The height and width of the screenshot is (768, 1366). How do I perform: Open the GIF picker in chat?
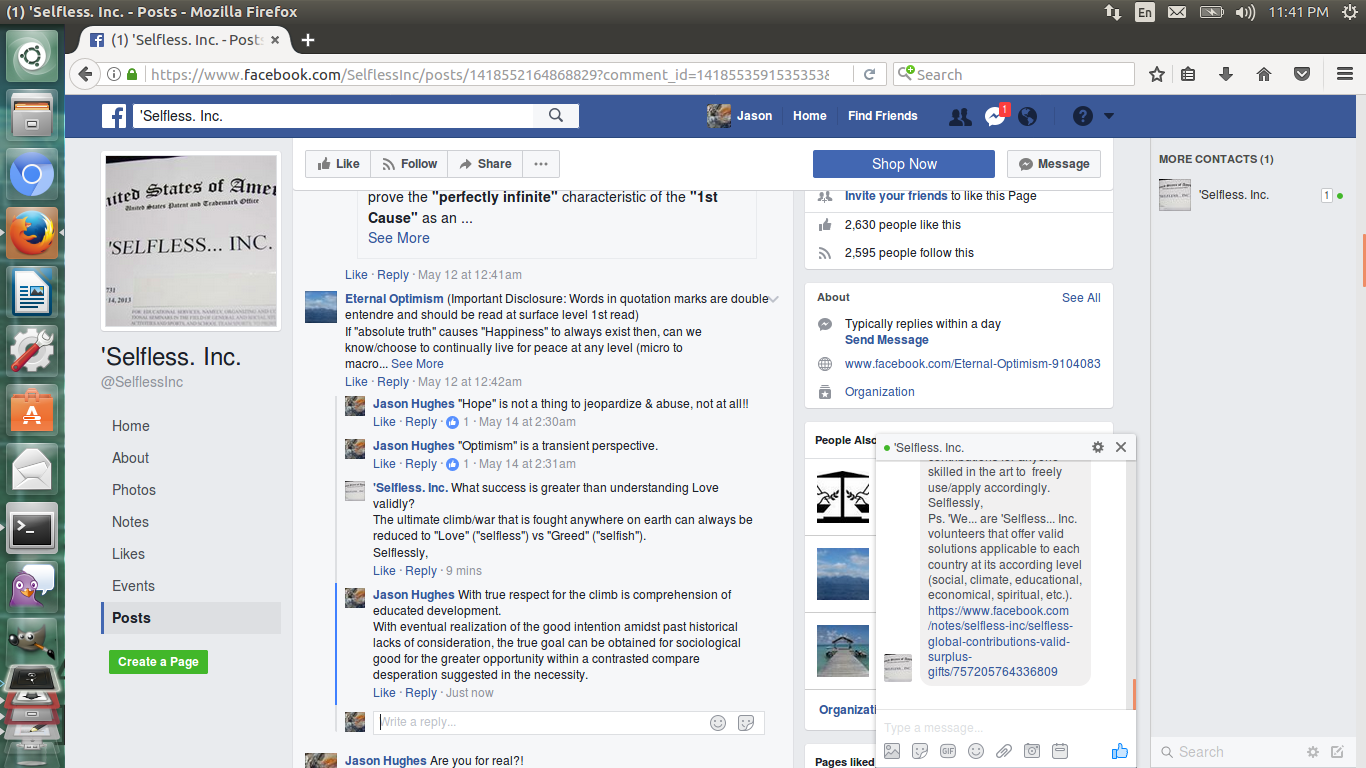click(x=948, y=751)
